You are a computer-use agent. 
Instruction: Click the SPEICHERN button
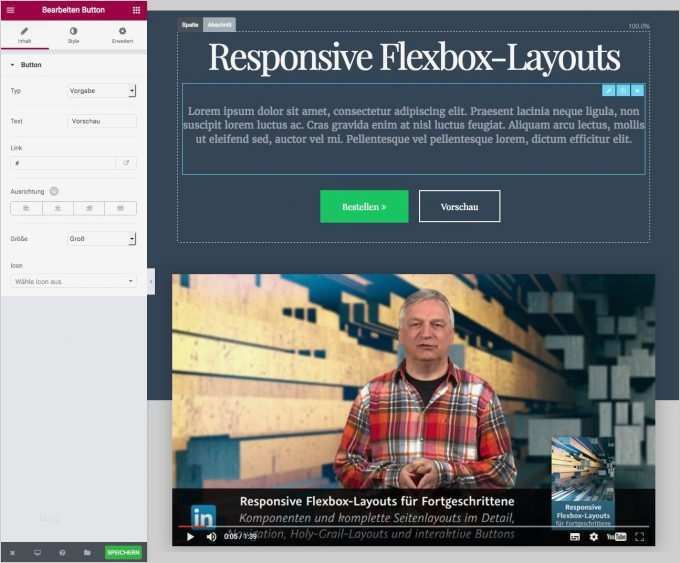click(x=123, y=553)
